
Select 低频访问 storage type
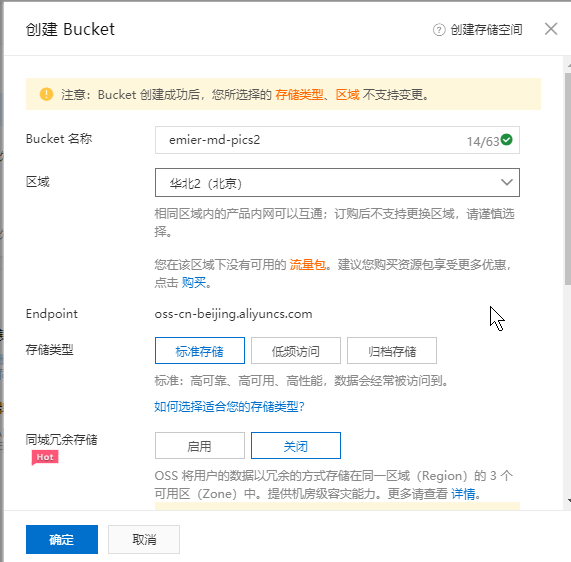click(x=296, y=350)
